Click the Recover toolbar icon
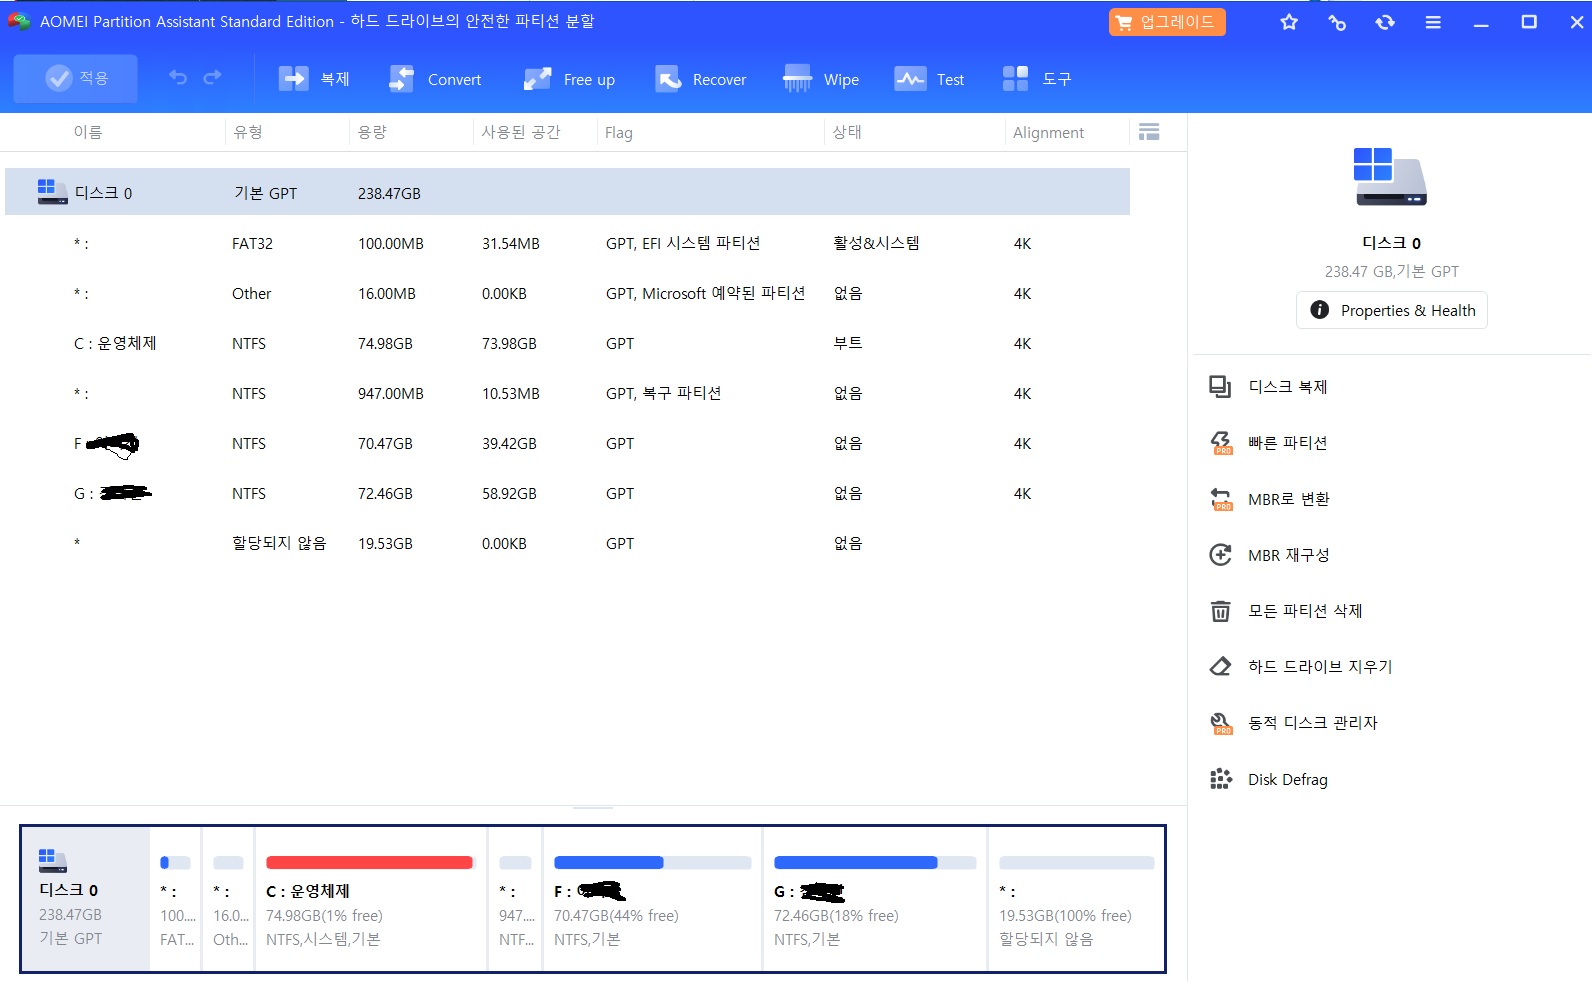 pos(667,79)
